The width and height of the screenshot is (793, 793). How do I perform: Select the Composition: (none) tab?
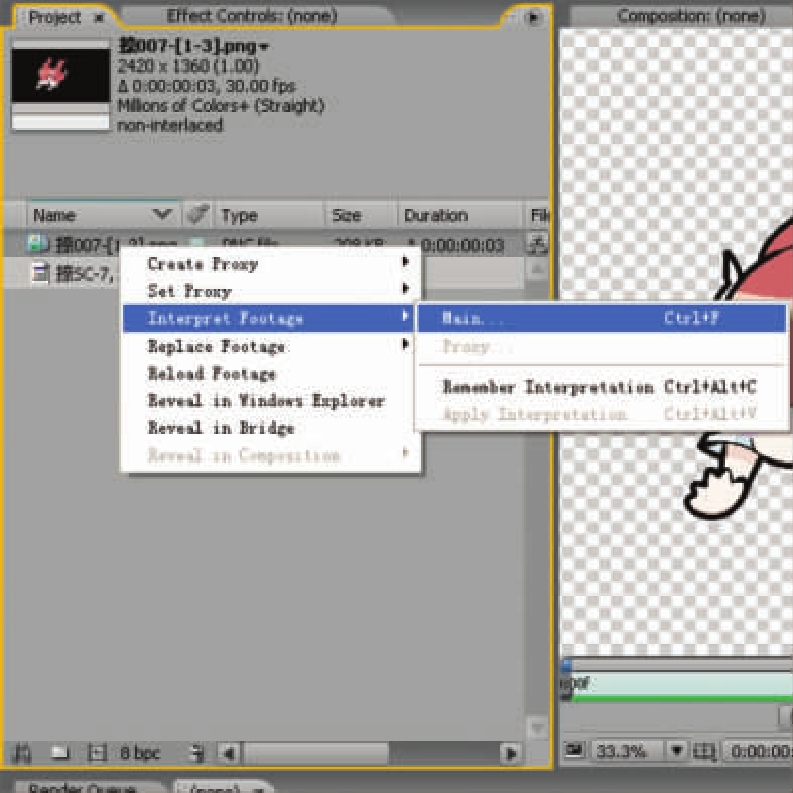tap(691, 16)
